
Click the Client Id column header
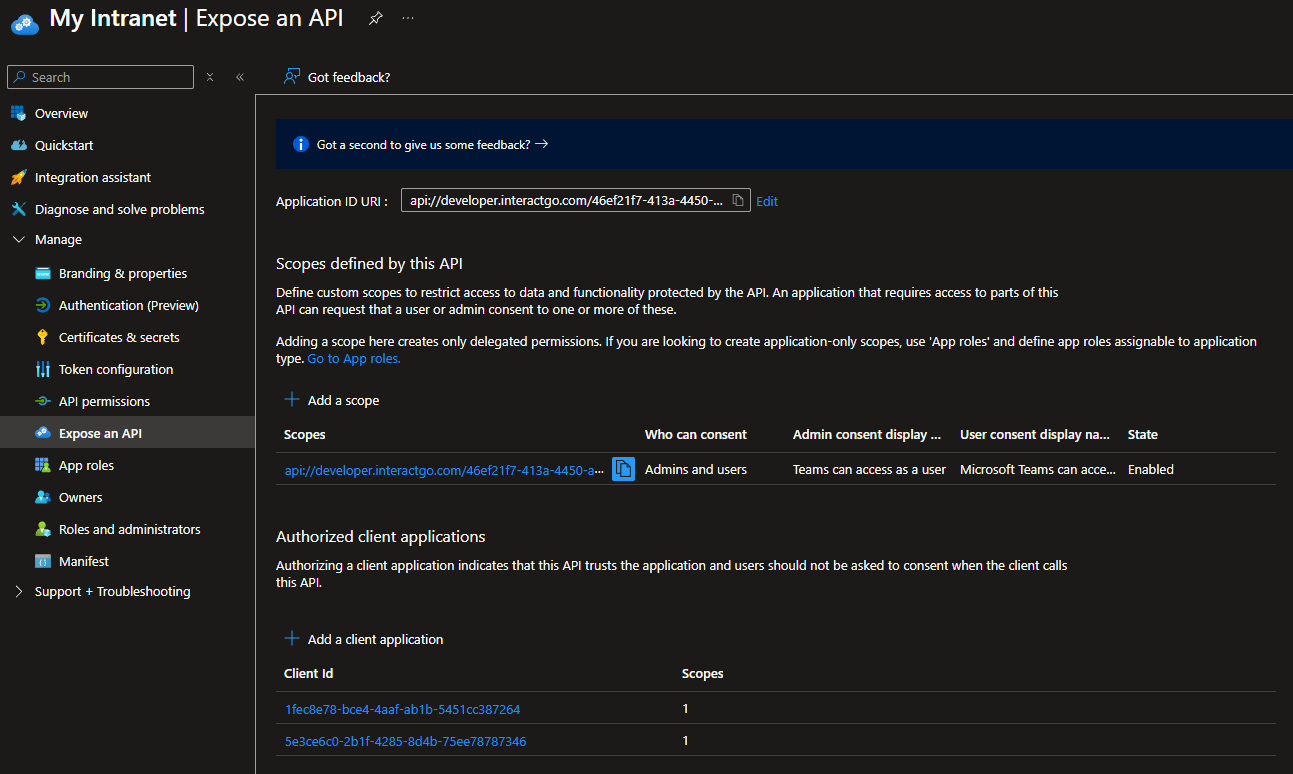(x=309, y=673)
